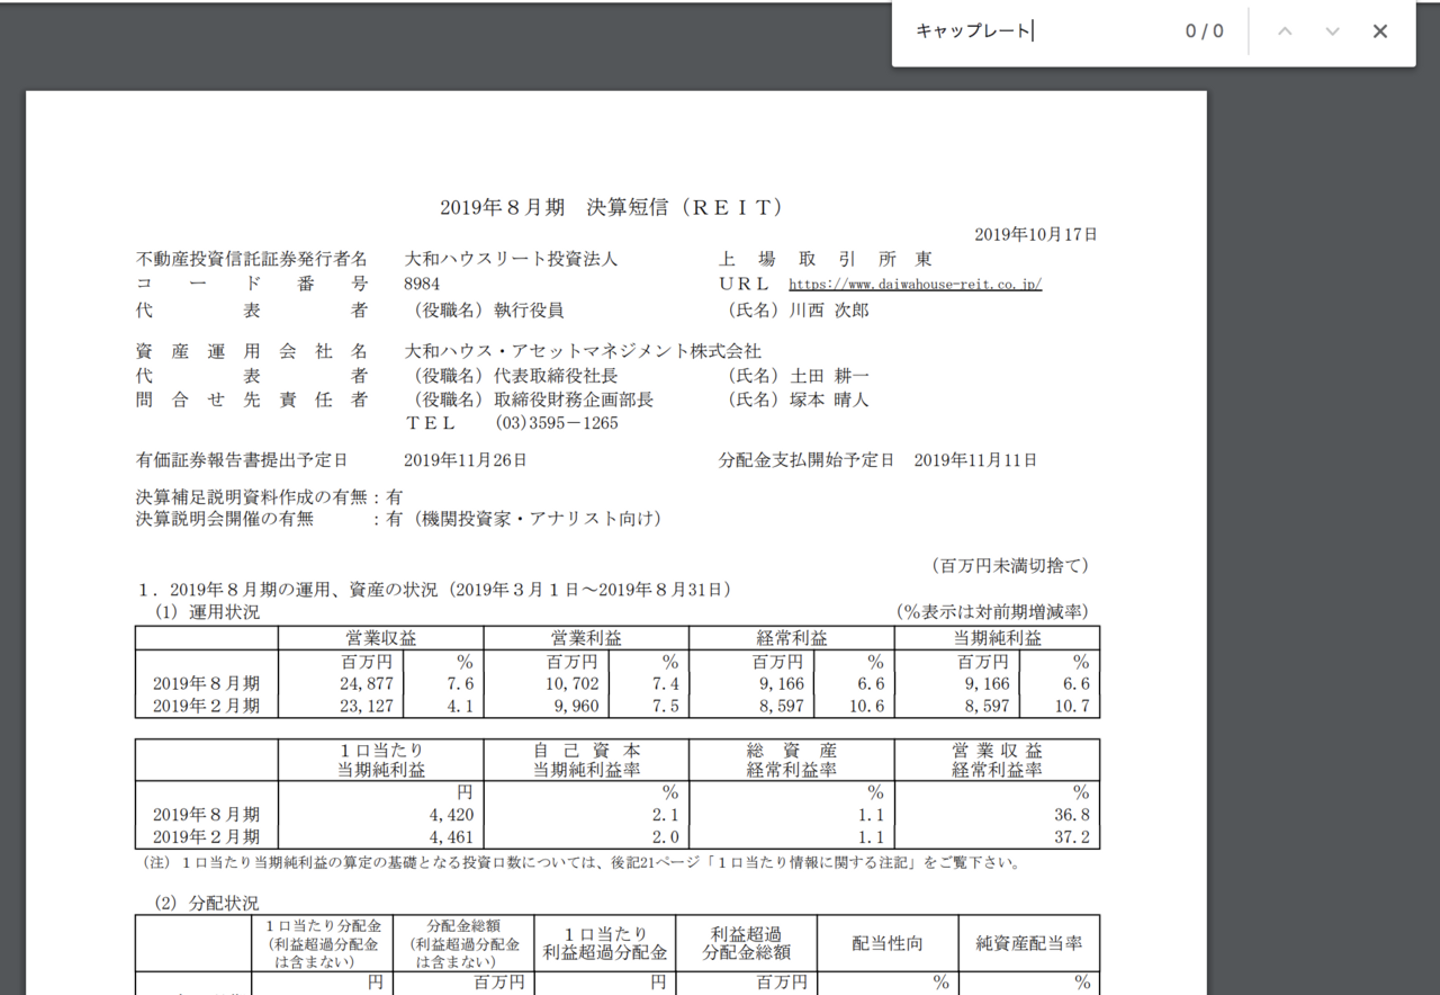
Task: Click the per-unit net income 4,461
Action: point(451,837)
